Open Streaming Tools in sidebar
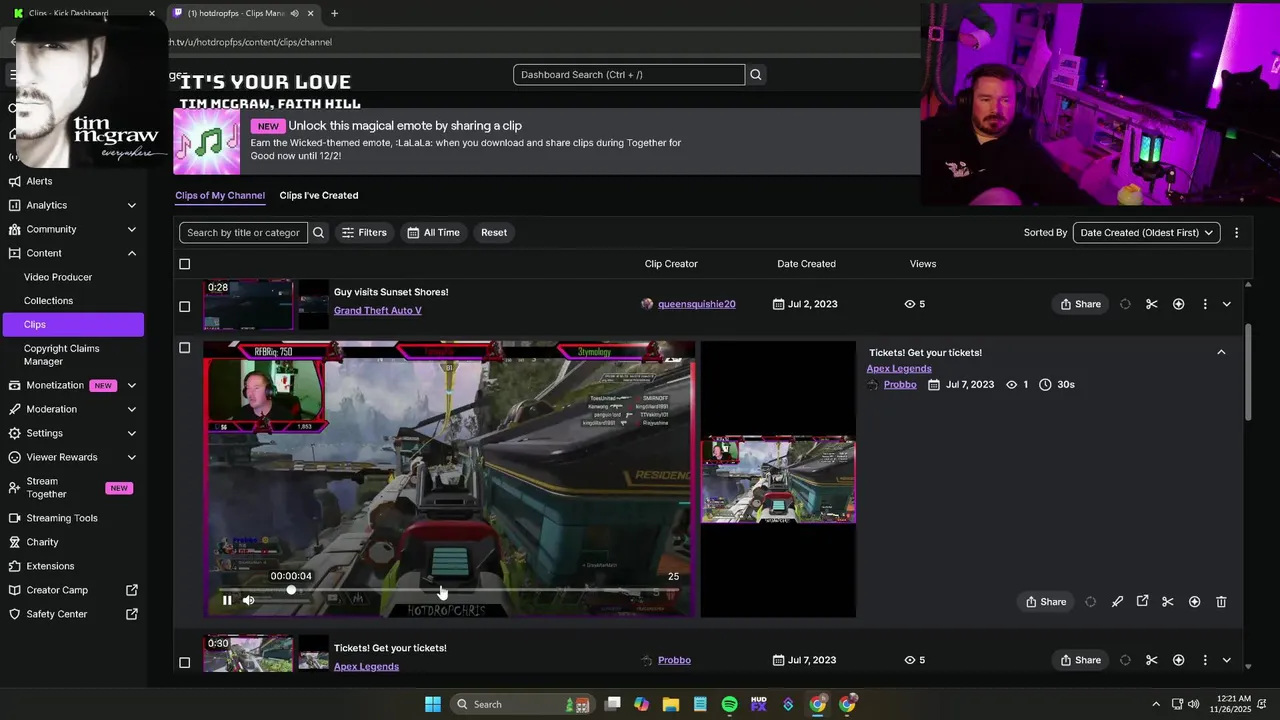Screen dimensions: 1280x720 [62, 518]
